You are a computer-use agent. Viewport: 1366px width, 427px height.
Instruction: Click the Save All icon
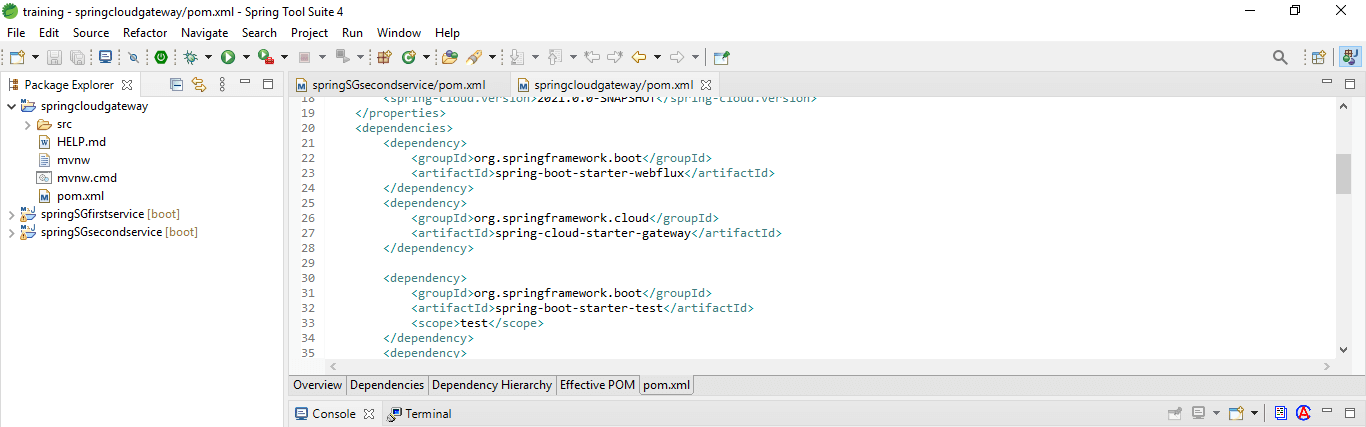click(x=77, y=57)
